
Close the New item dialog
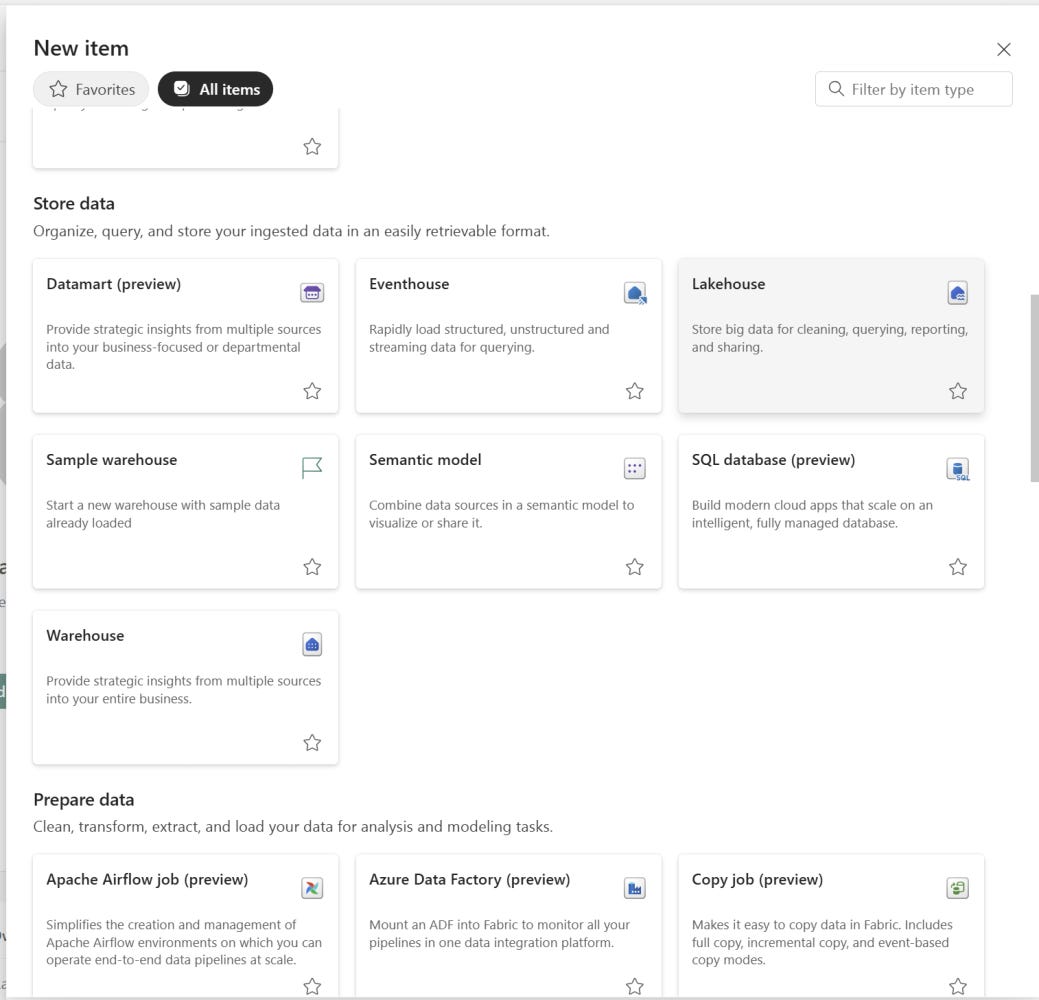[1004, 49]
